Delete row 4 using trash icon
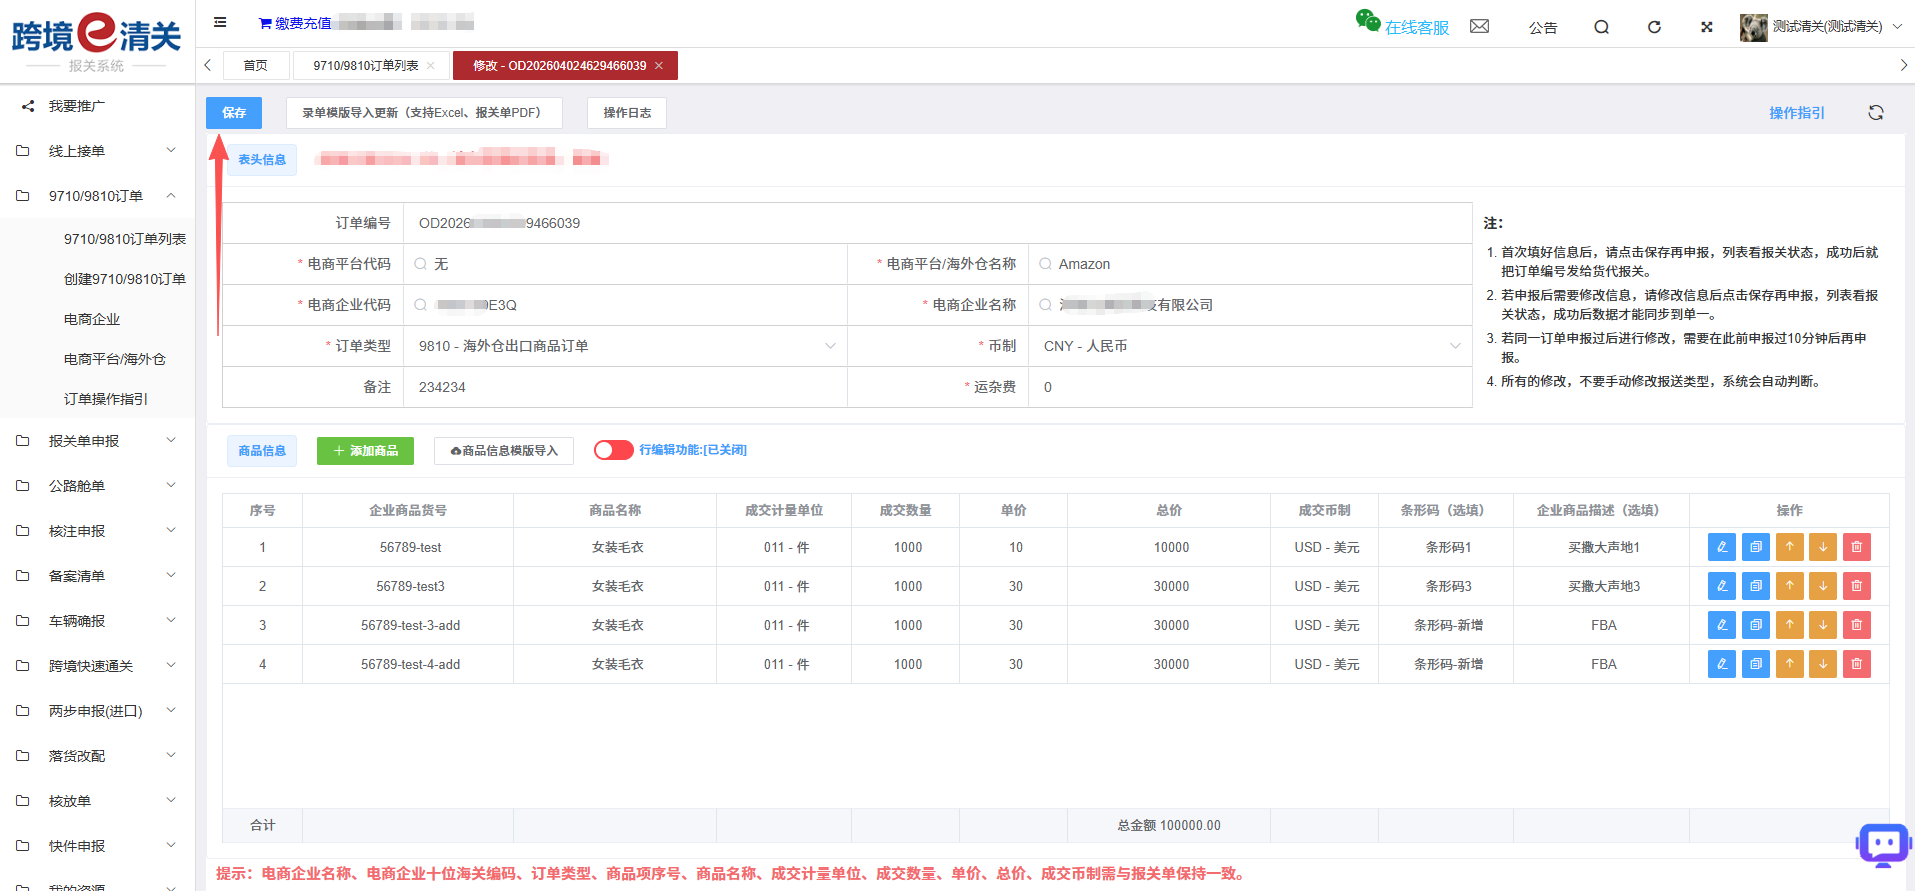Viewport: 1915px width, 891px height. 1856,664
